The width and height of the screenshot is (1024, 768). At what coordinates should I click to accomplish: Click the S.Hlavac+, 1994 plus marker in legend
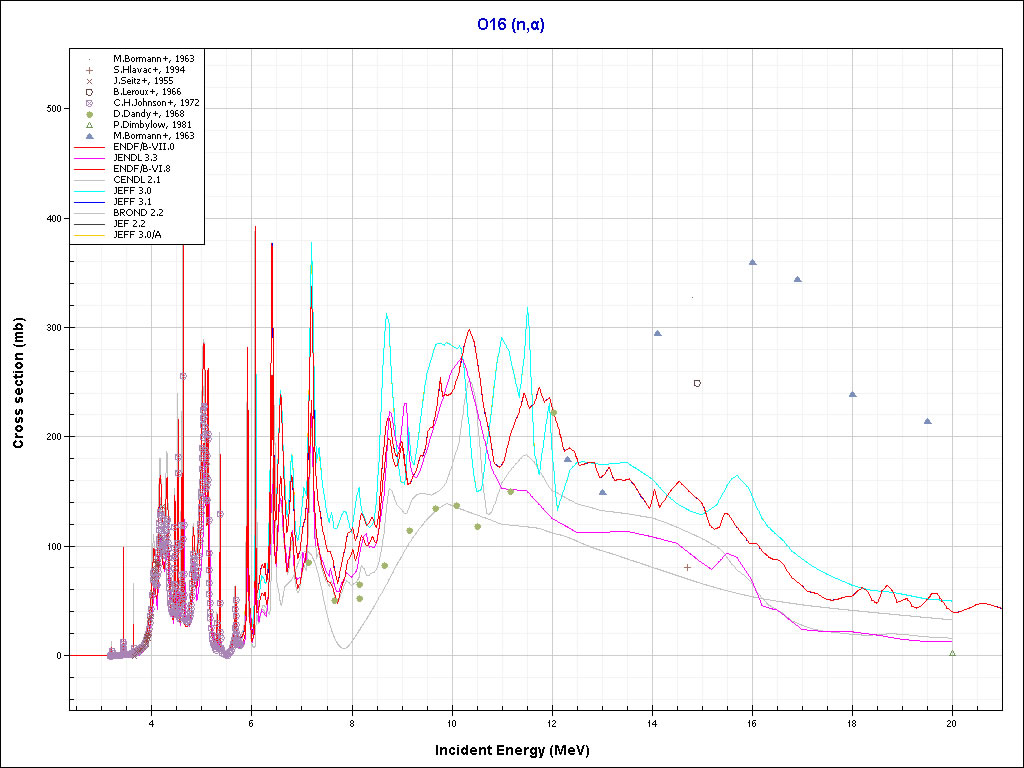pos(90,70)
